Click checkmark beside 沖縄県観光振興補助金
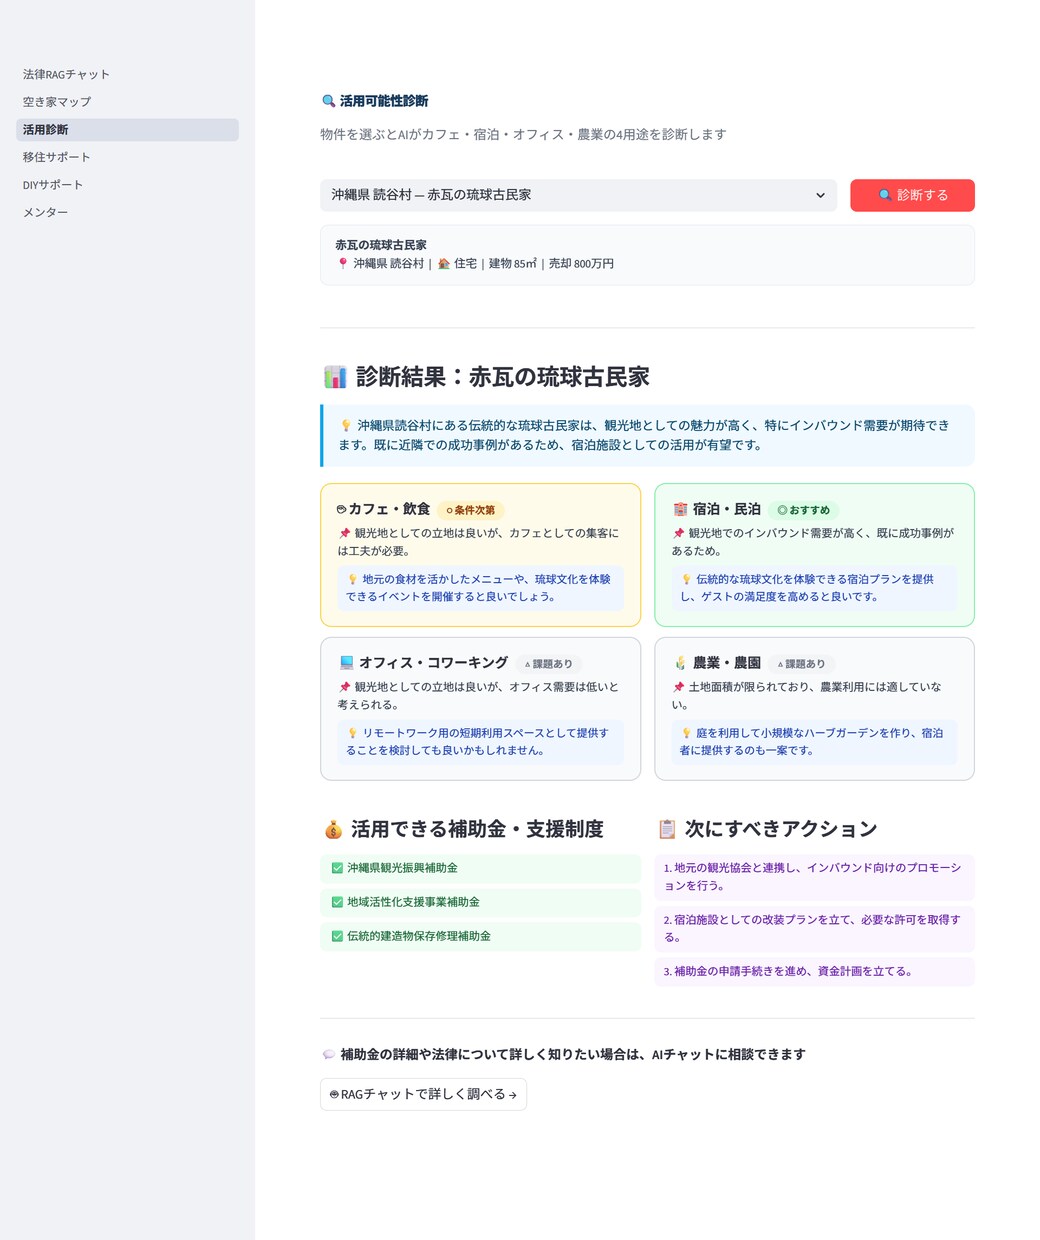Screen dimensions: 1040x1240 coord(337,868)
